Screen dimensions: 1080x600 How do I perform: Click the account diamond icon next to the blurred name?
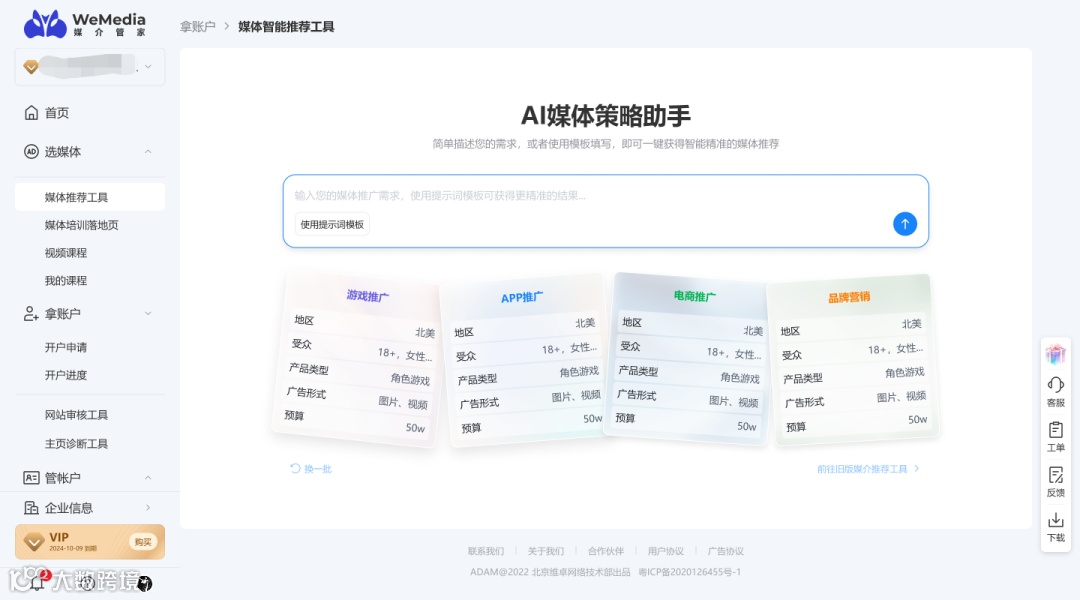(x=30, y=67)
